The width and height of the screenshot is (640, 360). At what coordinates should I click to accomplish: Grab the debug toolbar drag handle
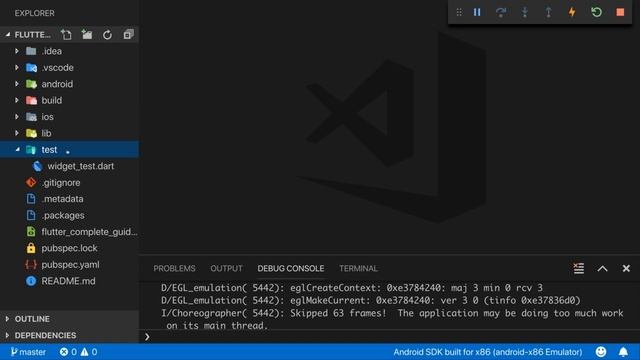(x=459, y=12)
